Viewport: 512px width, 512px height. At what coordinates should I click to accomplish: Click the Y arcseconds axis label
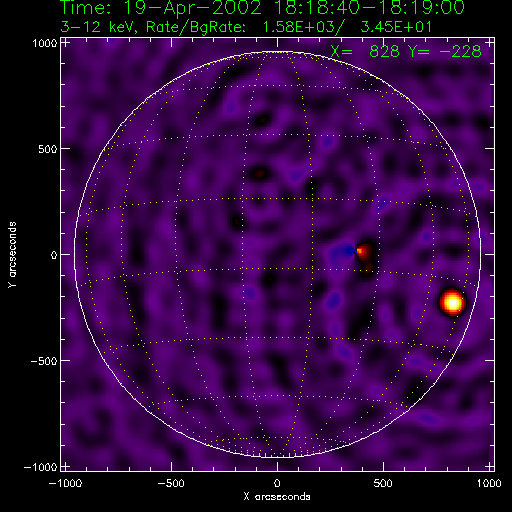(x=12, y=255)
